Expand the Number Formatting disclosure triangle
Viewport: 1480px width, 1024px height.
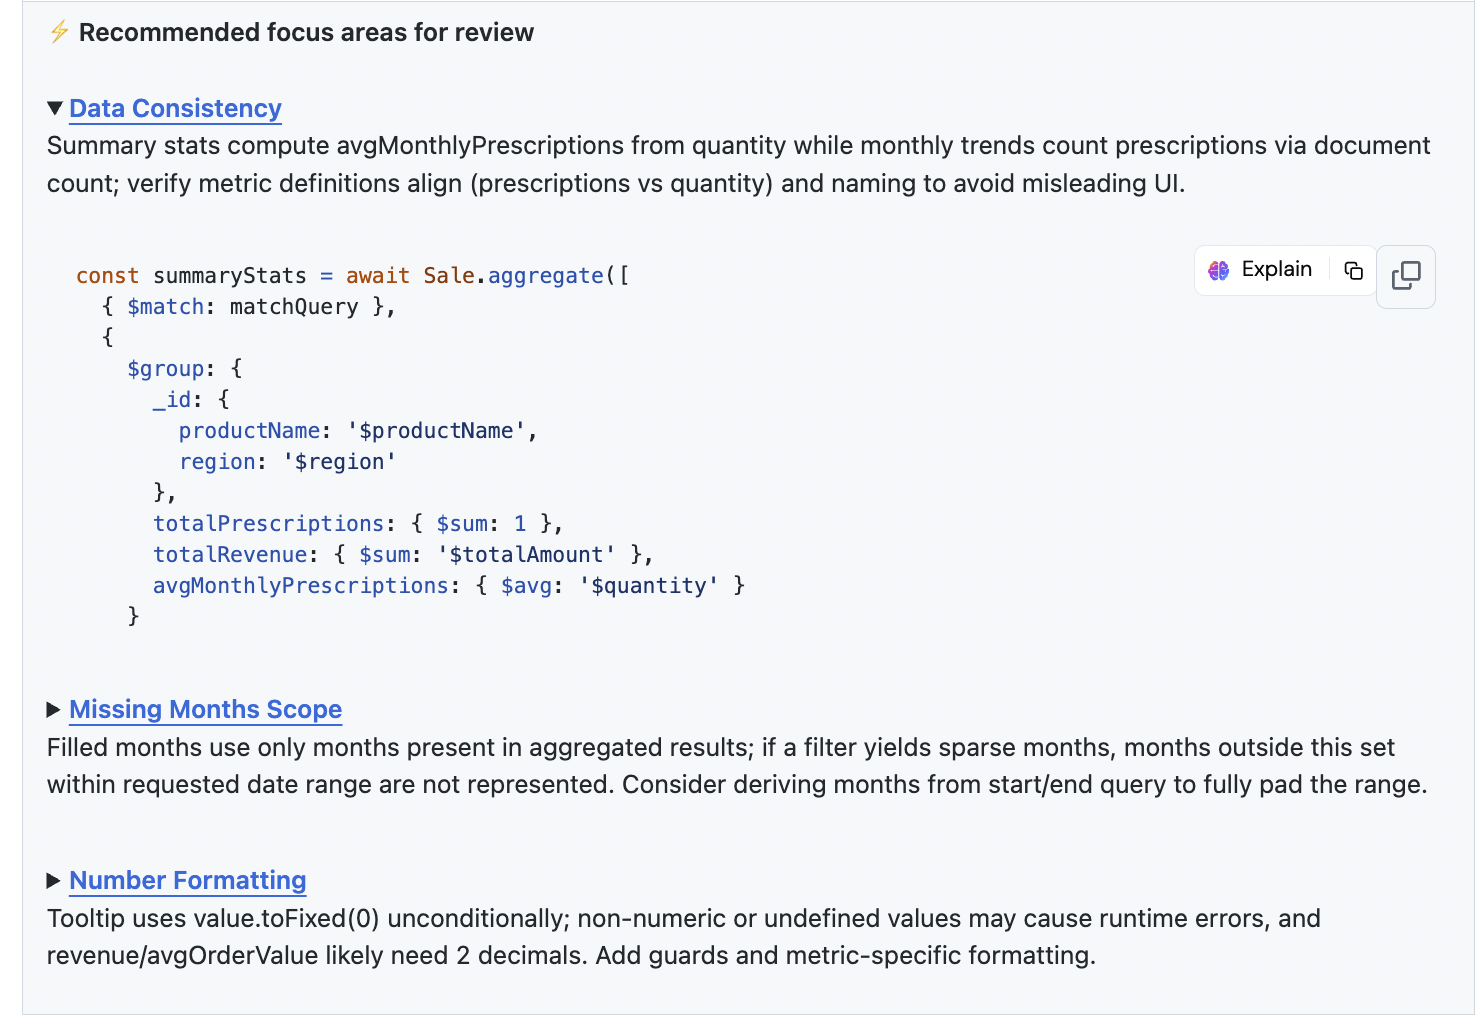54,881
